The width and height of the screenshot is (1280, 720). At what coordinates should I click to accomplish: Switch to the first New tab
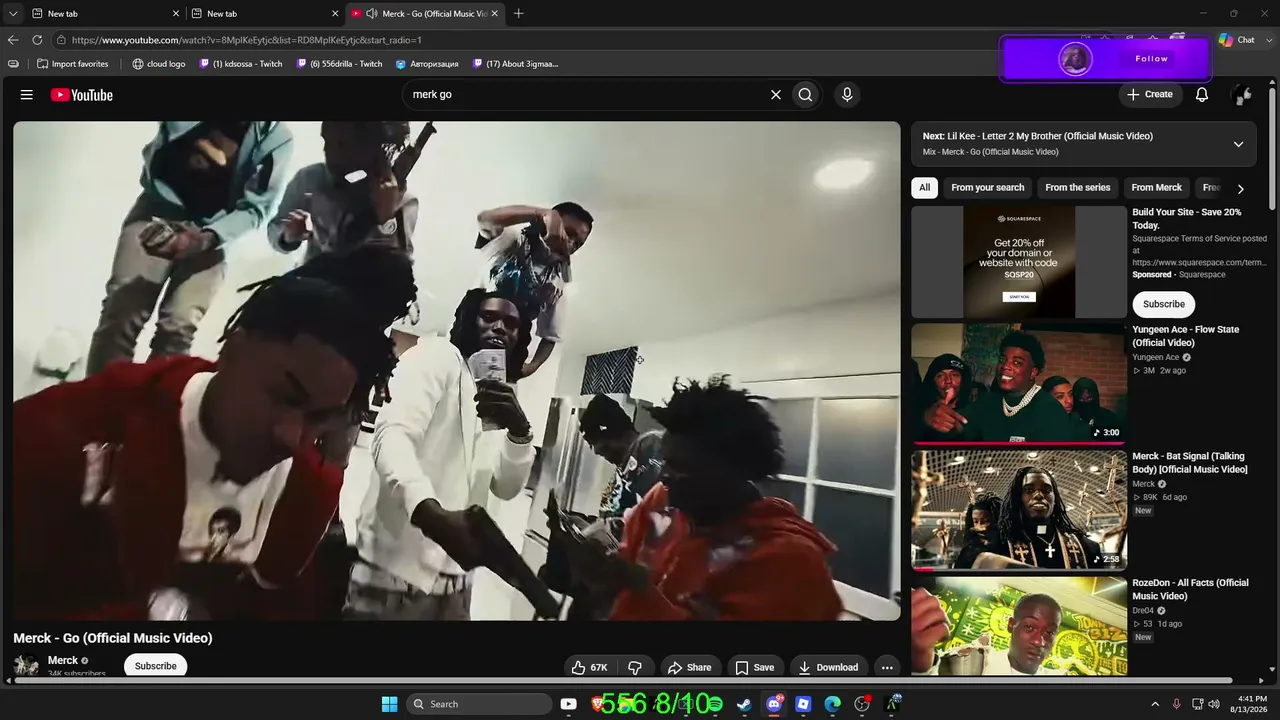coord(104,14)
